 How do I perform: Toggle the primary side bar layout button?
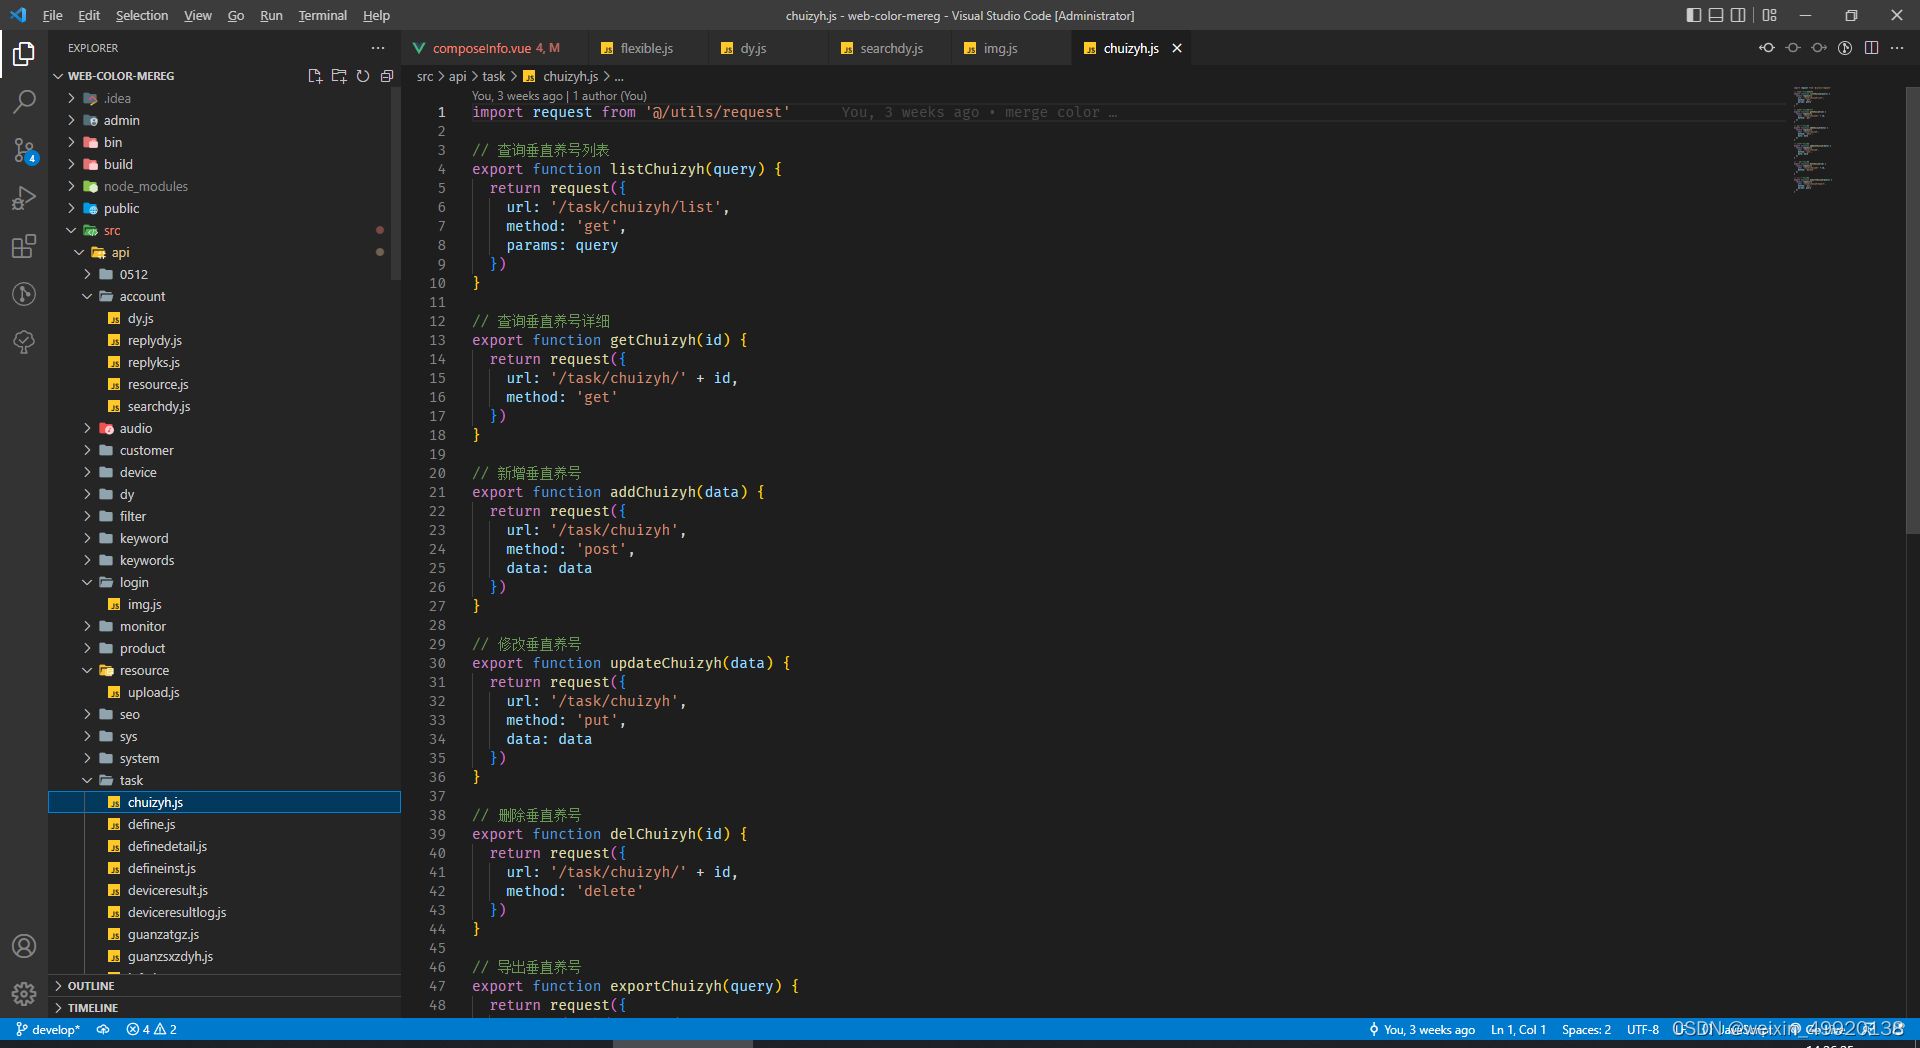[x=1693, y=15]
